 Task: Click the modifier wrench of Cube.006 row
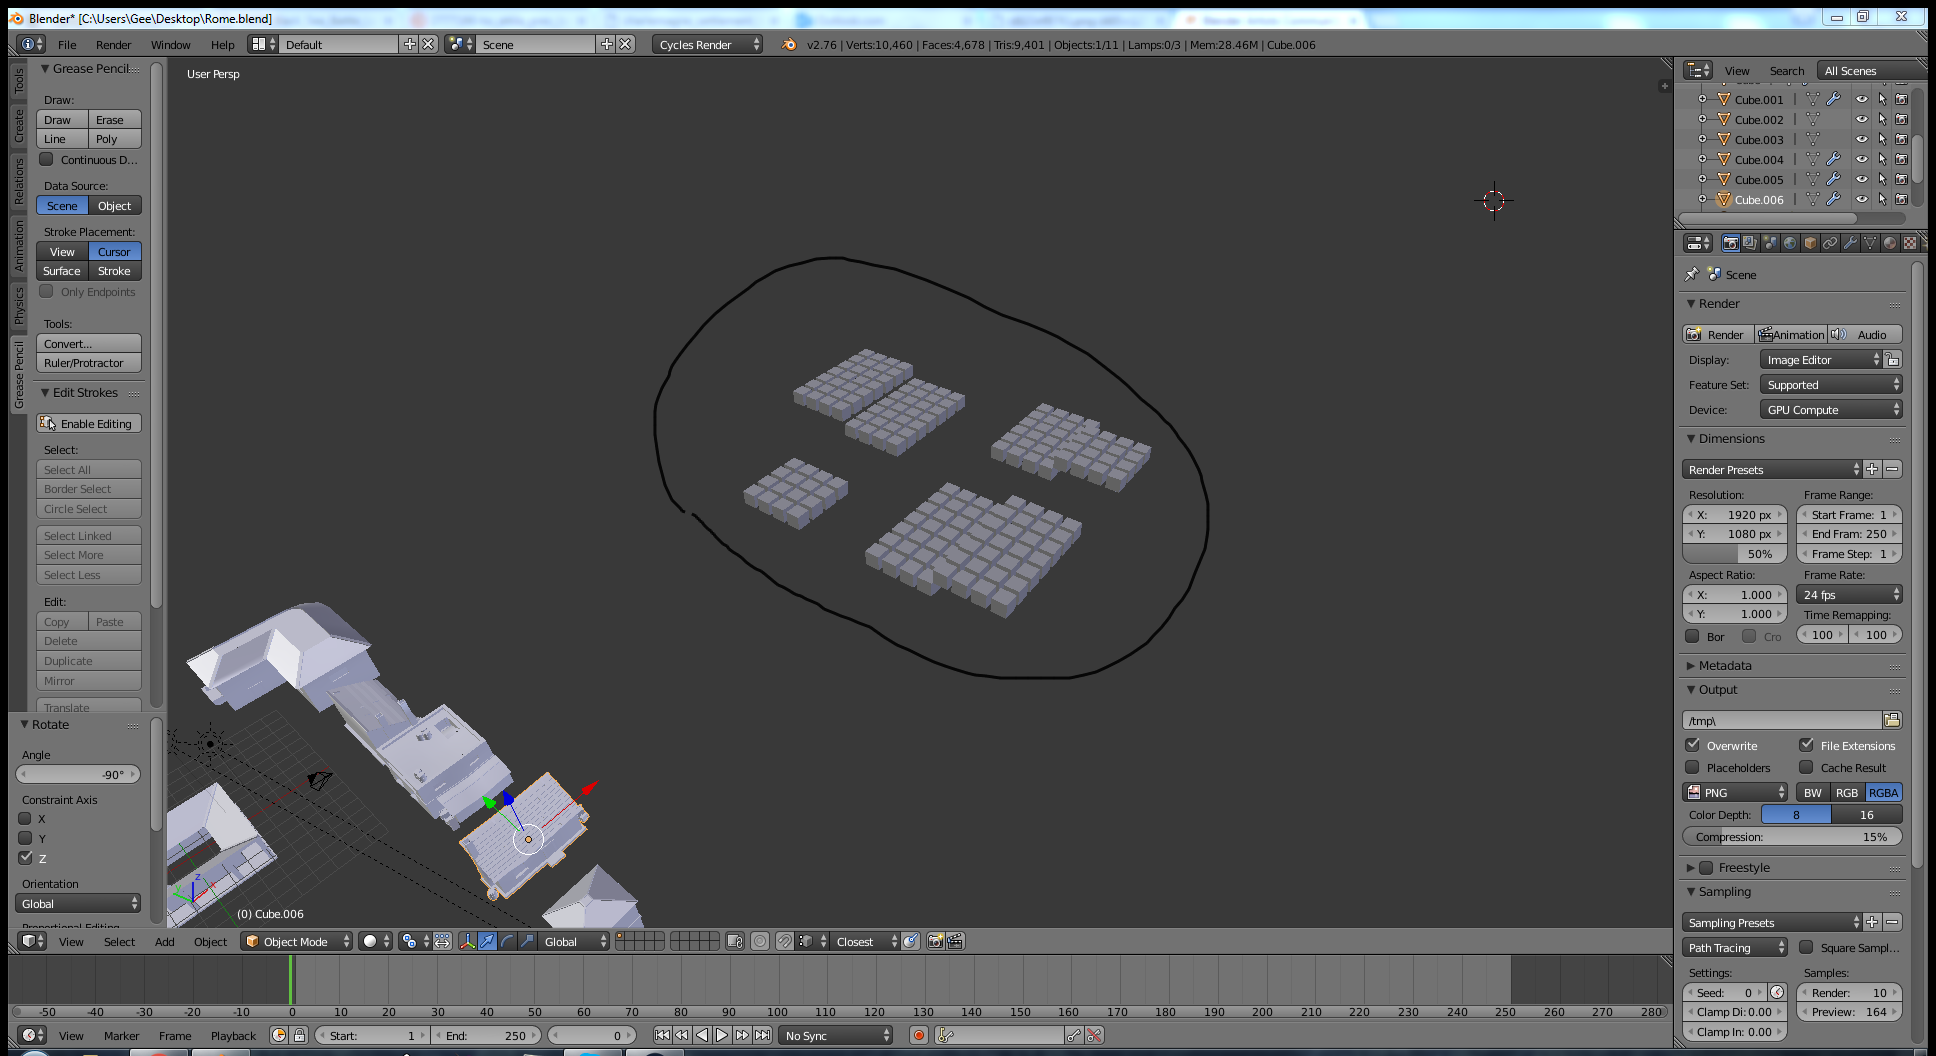(x=1833, y=199)
